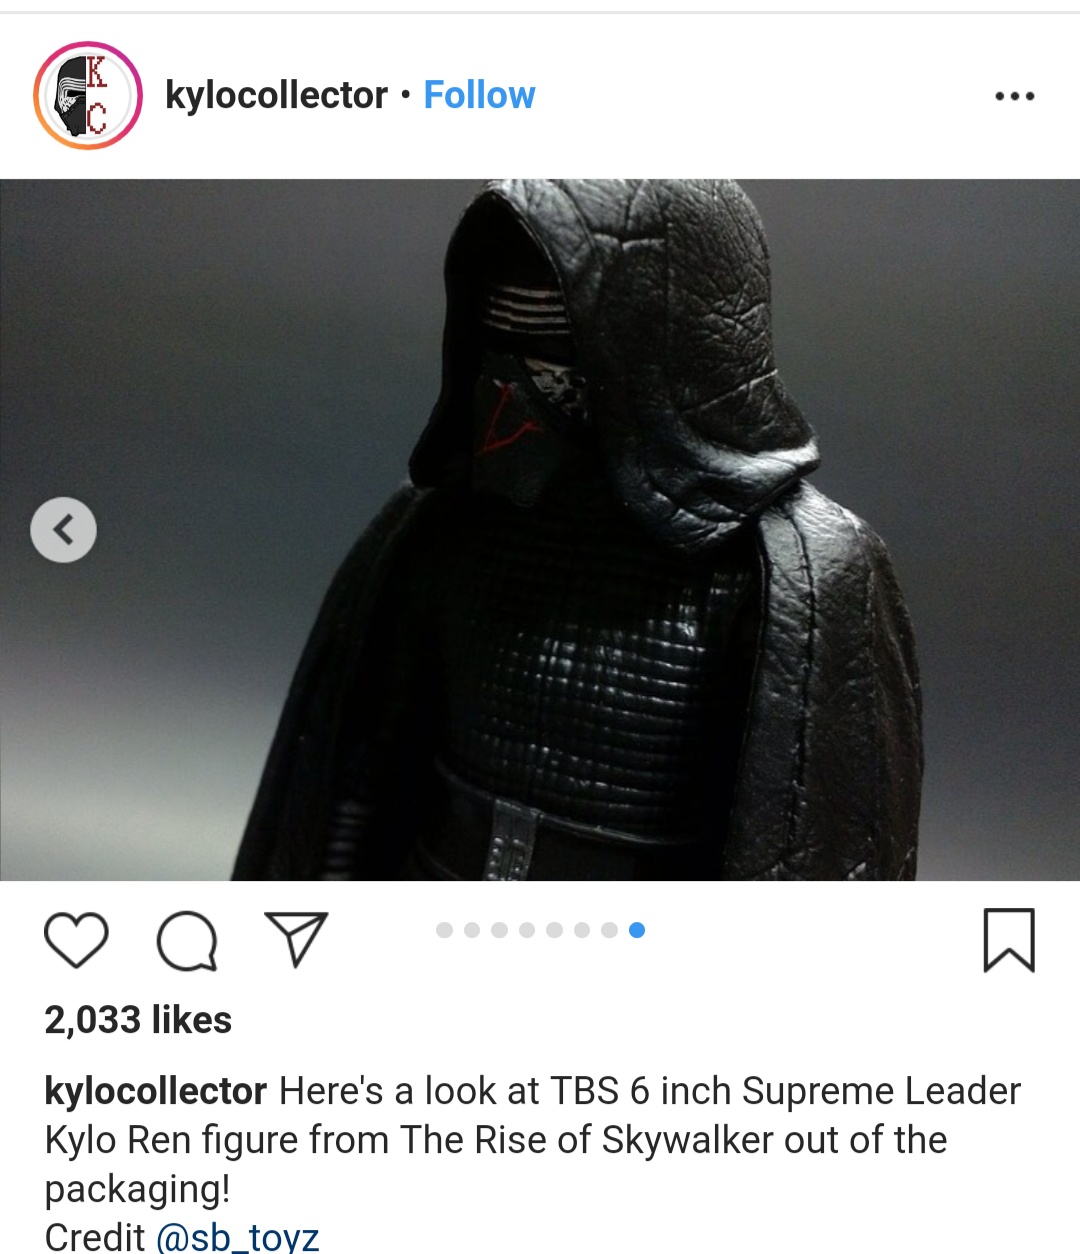View the 2,033 likes list

tap(138, 1020)
